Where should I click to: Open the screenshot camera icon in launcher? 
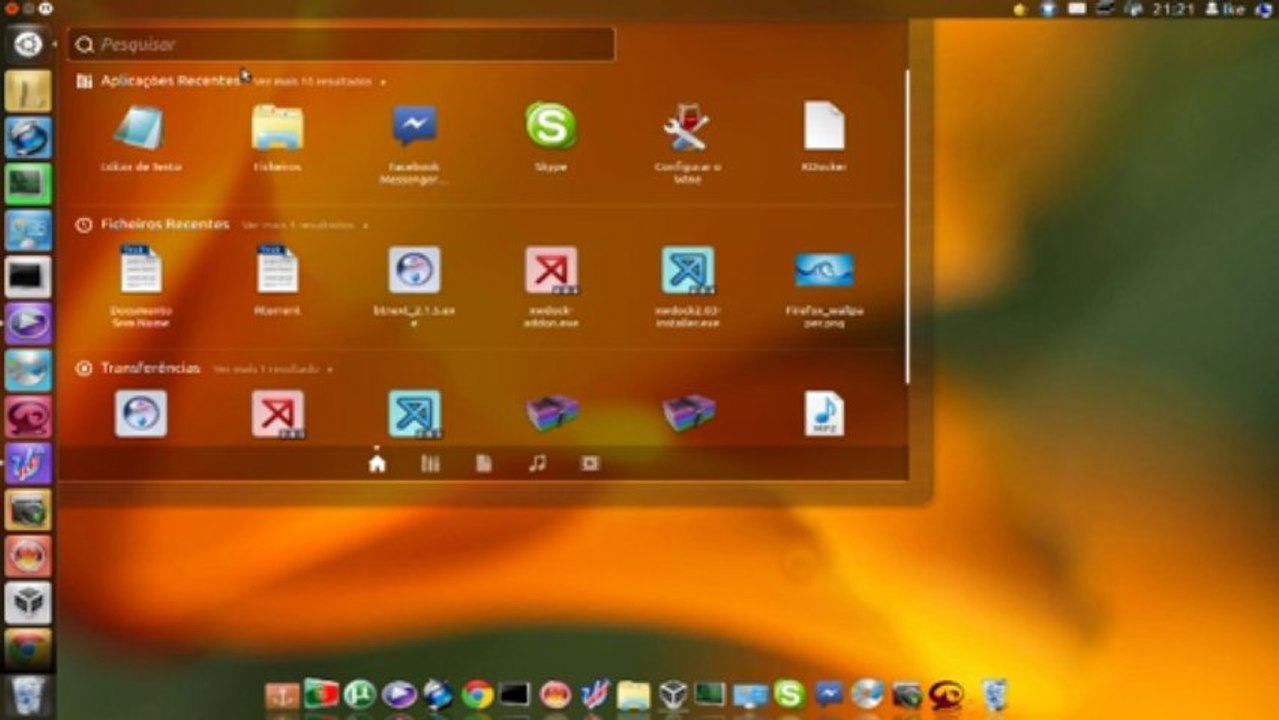(x=28, y=510)
